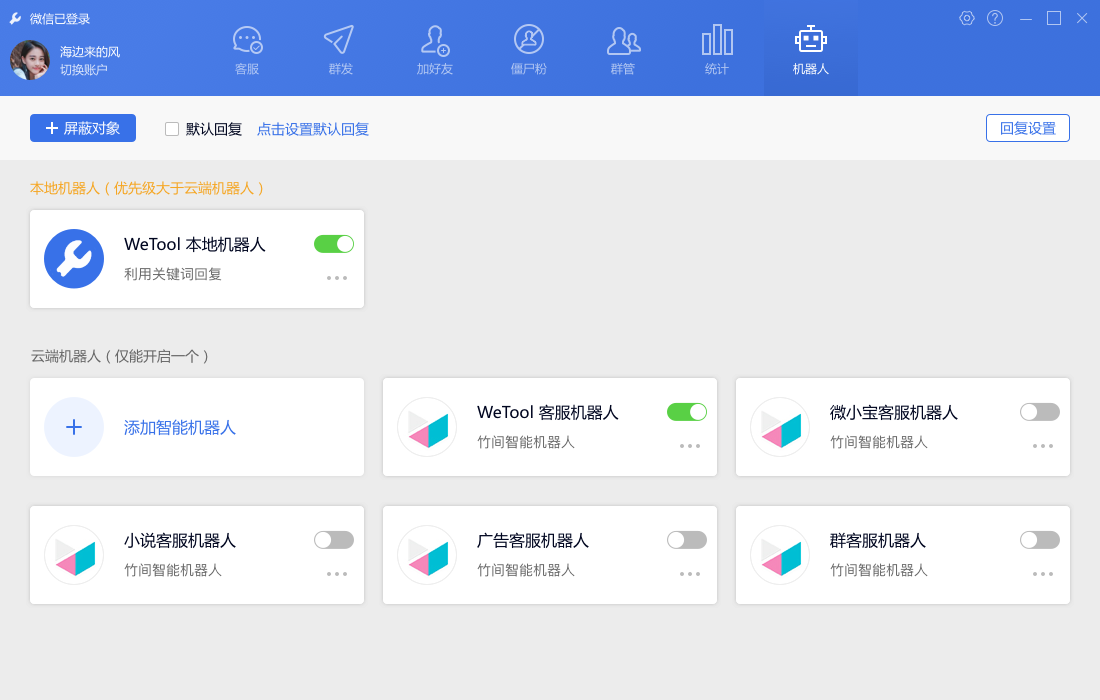1100x700 pixels.
Task: Turn off WeTool 客服机器人 switch
Action: 687,412
